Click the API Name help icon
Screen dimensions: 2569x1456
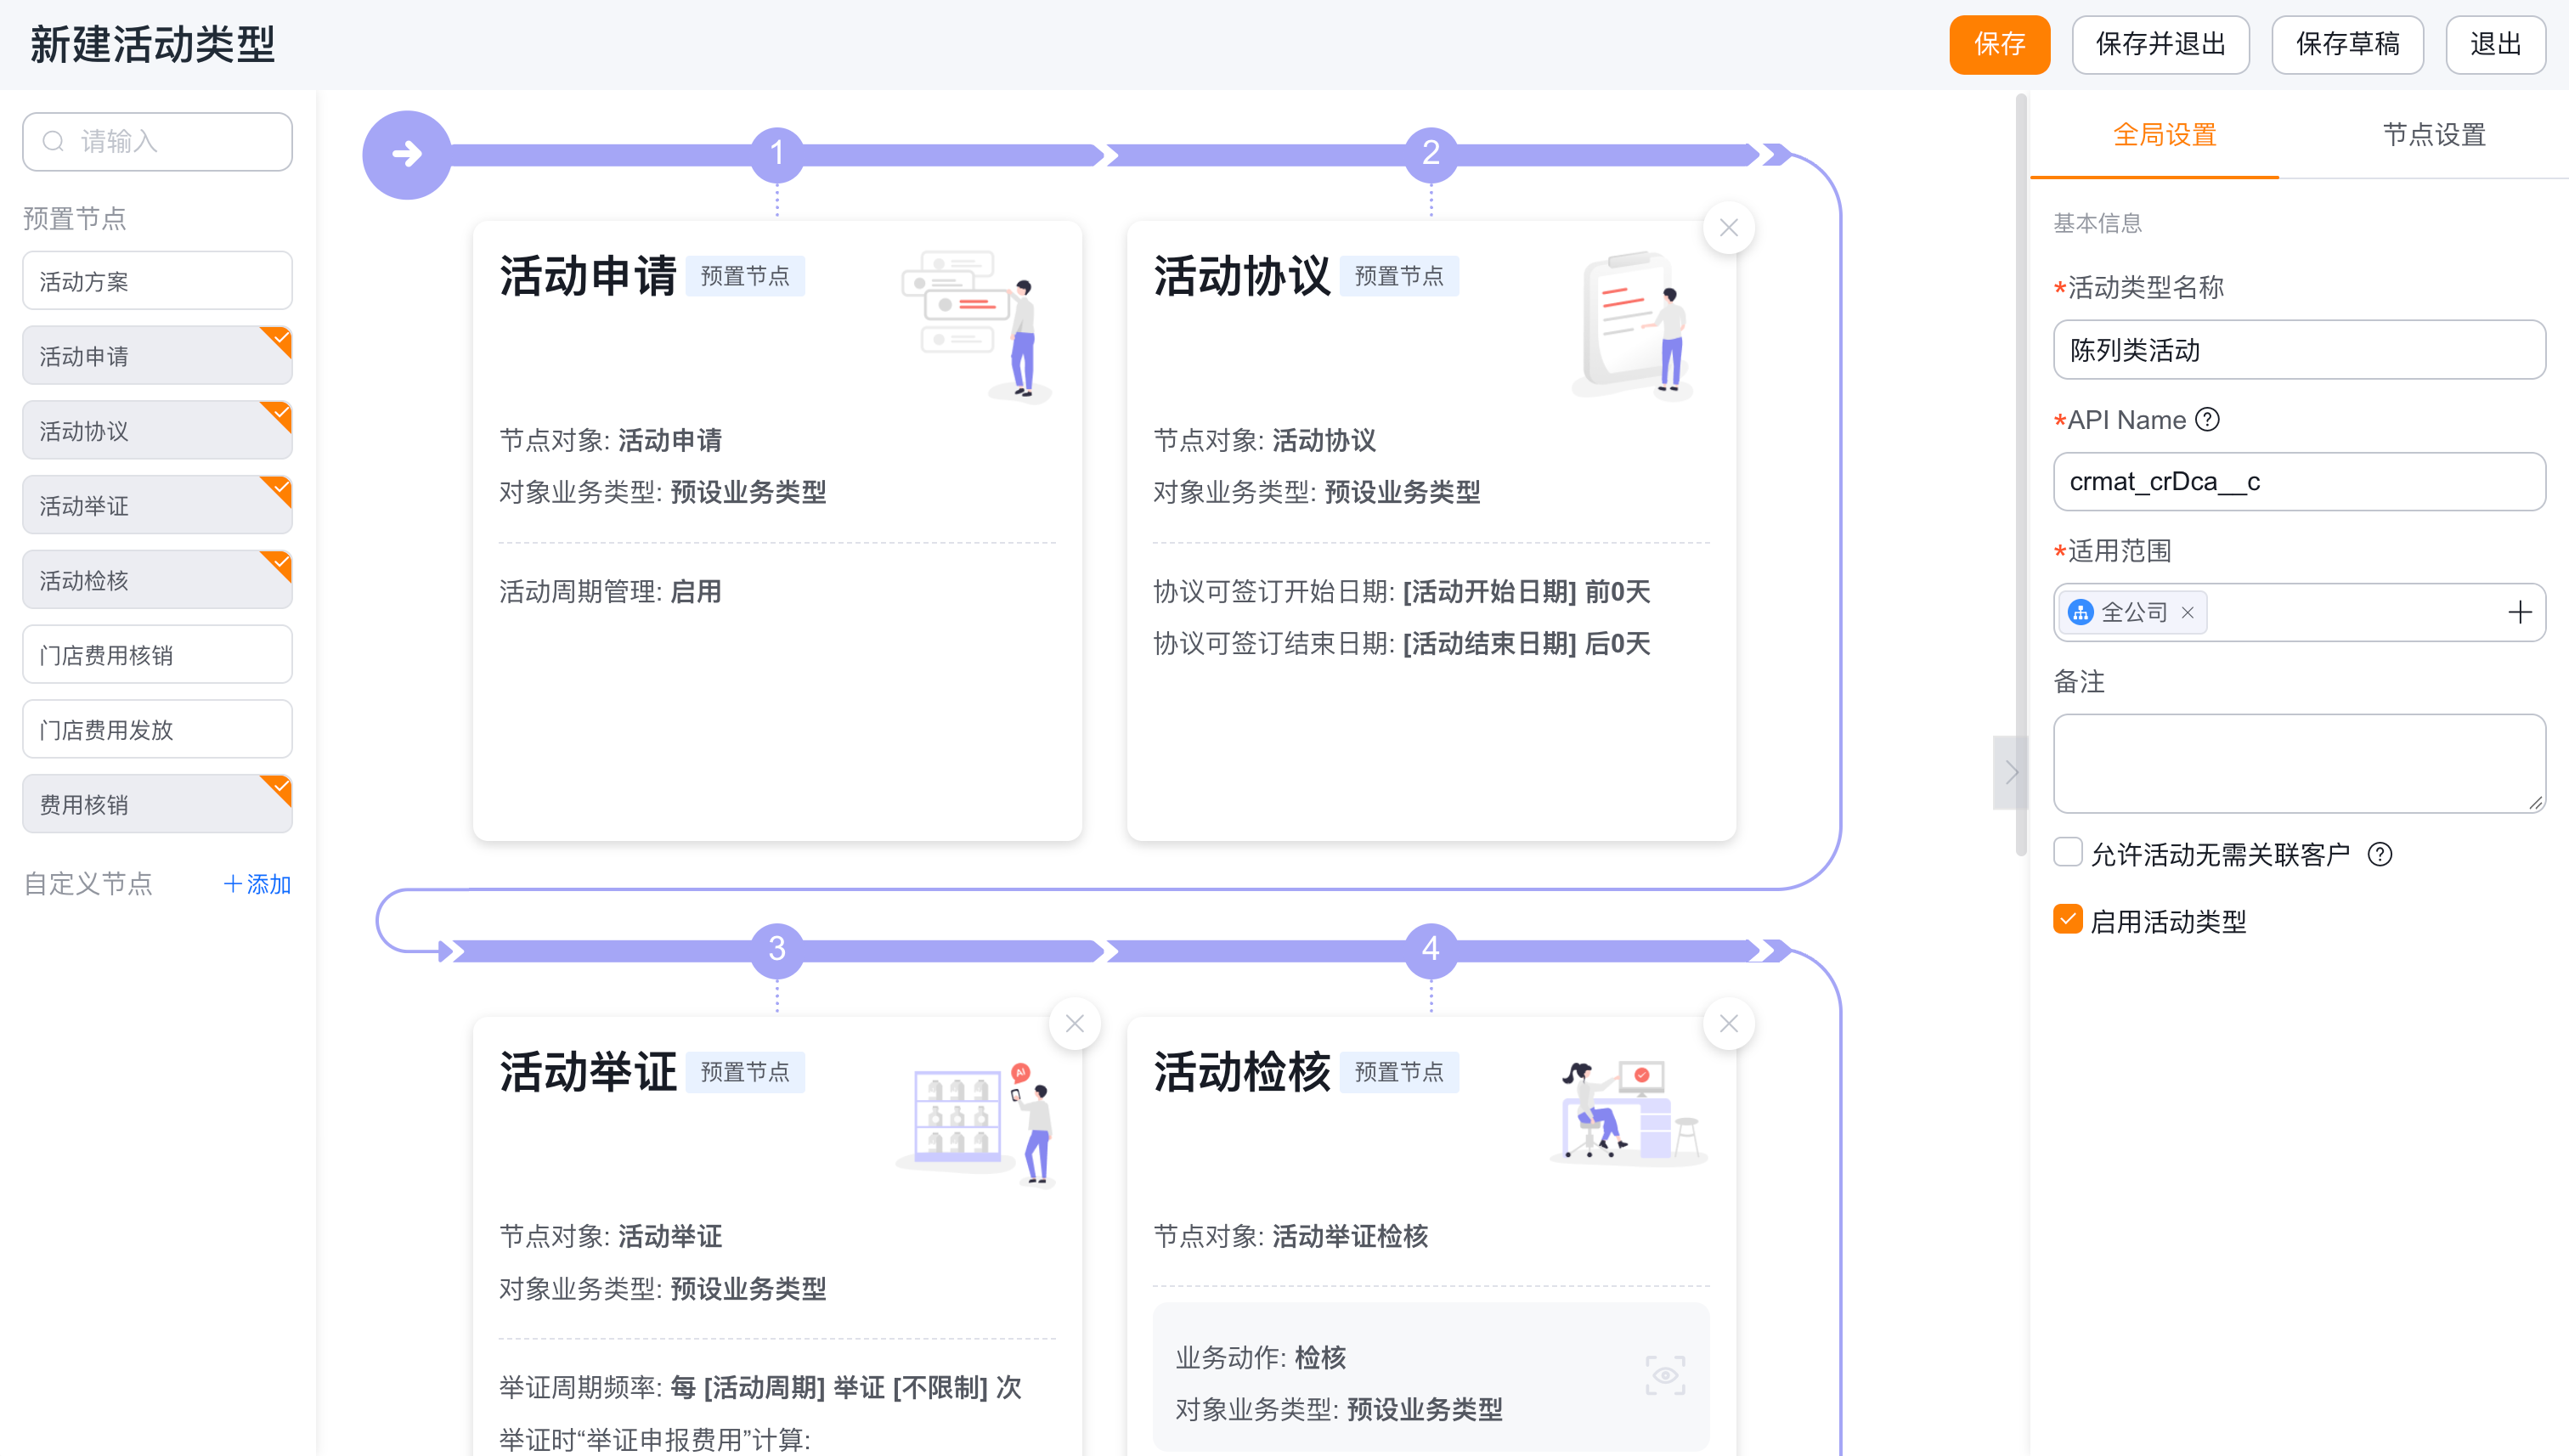point(2207,420)
